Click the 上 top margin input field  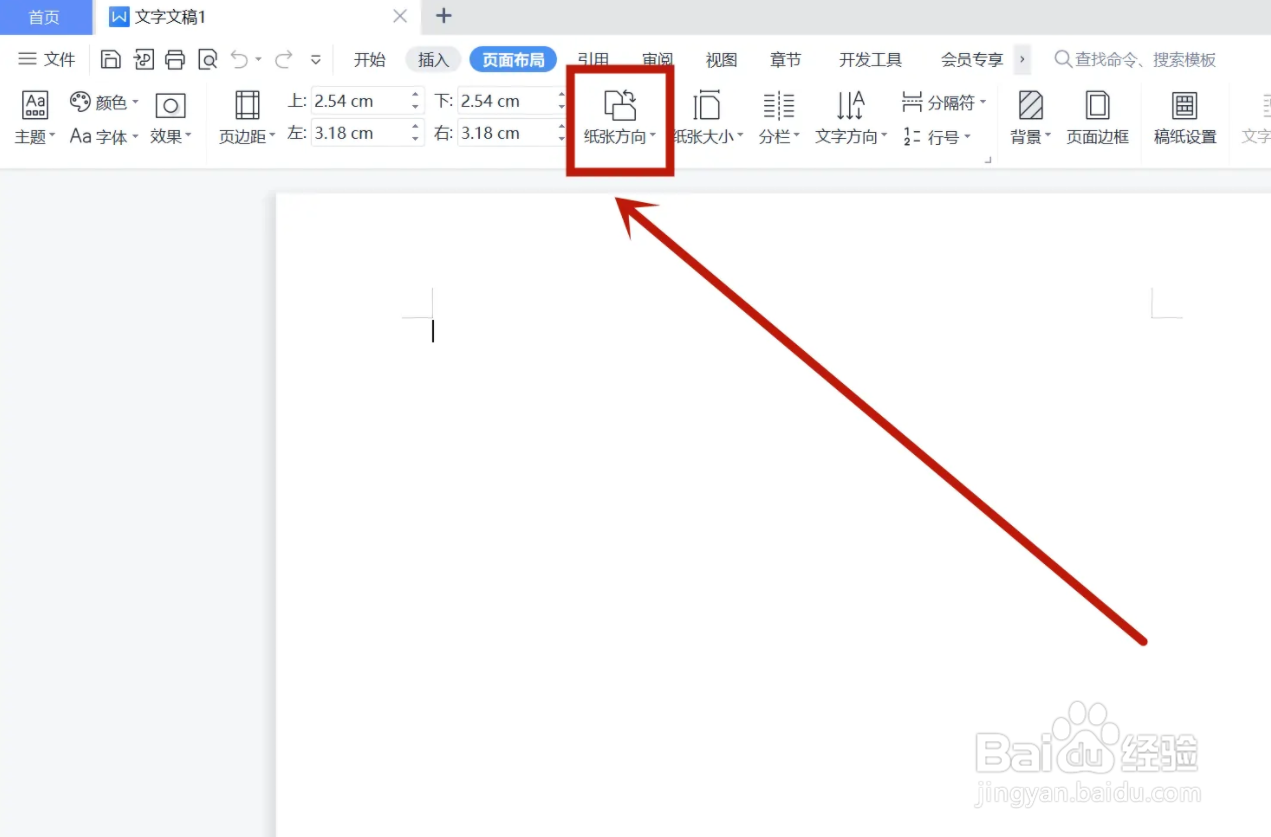pyautogui.click(x=360, y=100)
